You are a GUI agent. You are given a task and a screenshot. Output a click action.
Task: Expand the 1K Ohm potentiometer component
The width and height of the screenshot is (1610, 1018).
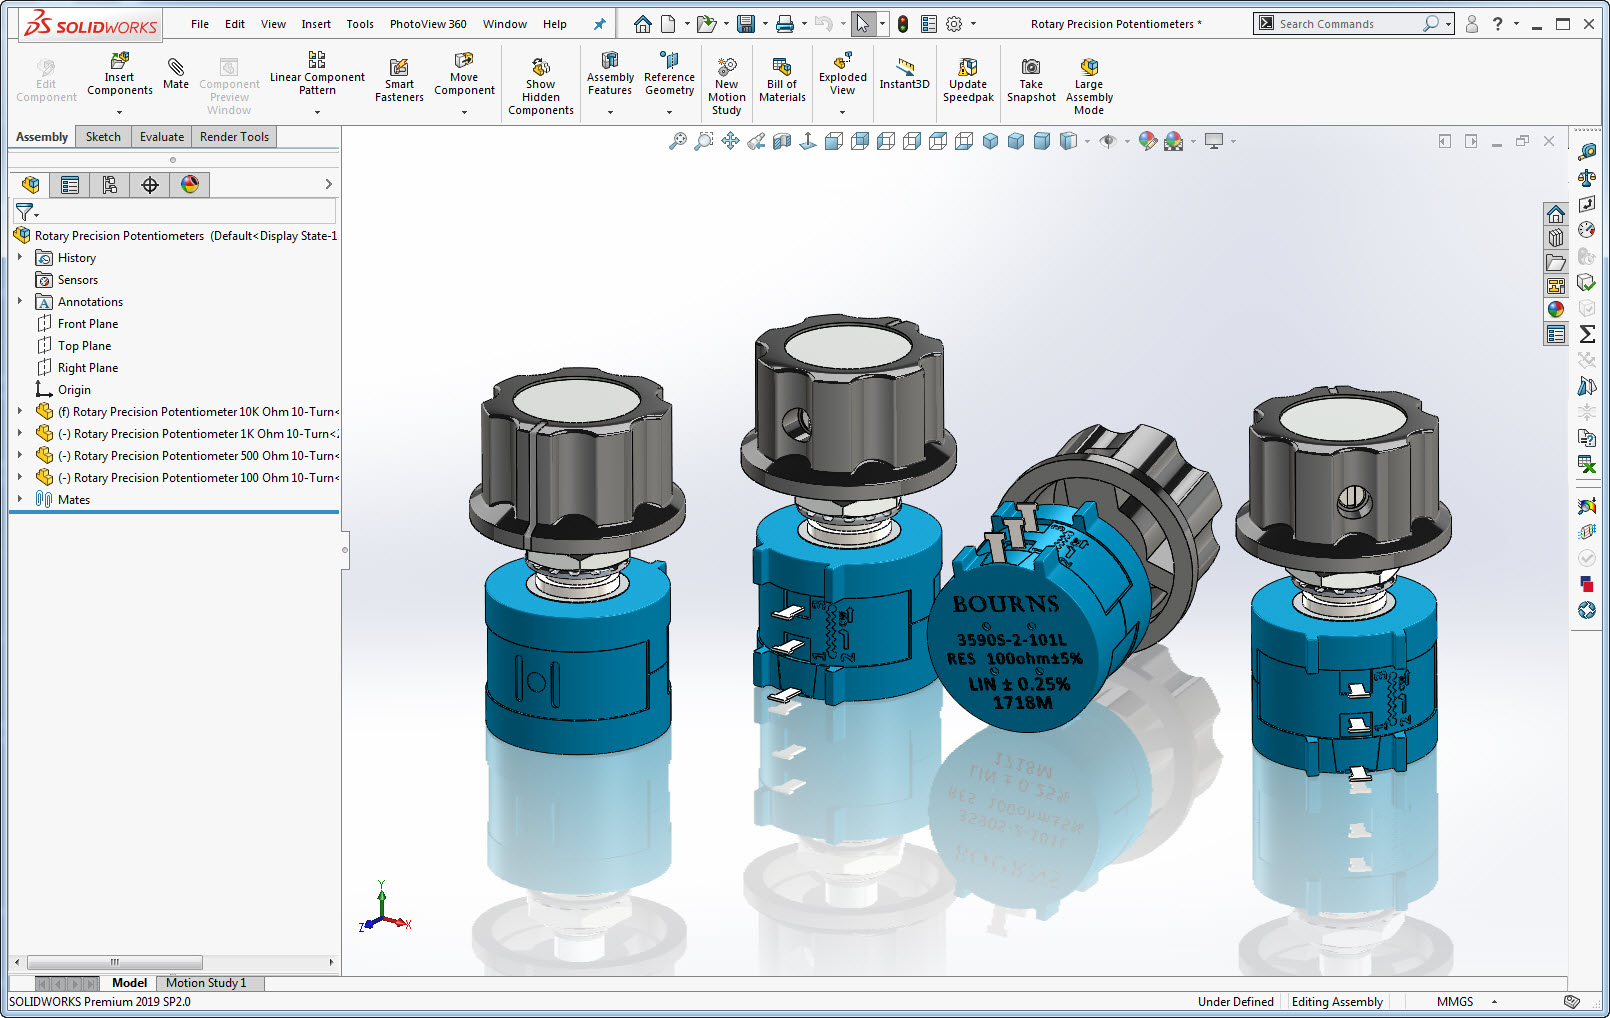(x=20, y=433)
